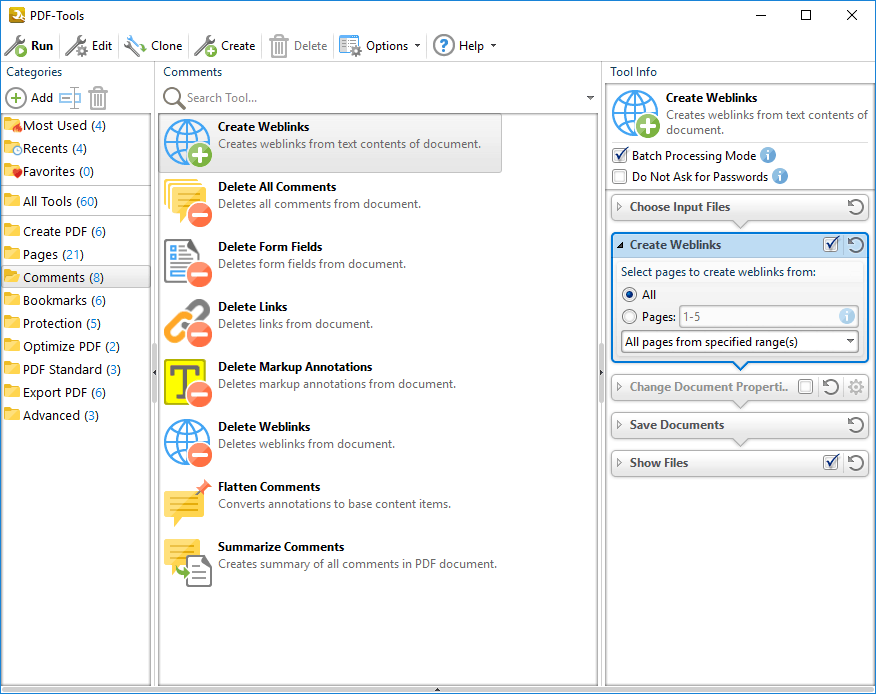Image resolution: width=876 pixels, height=694 pixels.
Task: Toggle the Create Weblinks step checkbox
Action: (x=831, y=244)
